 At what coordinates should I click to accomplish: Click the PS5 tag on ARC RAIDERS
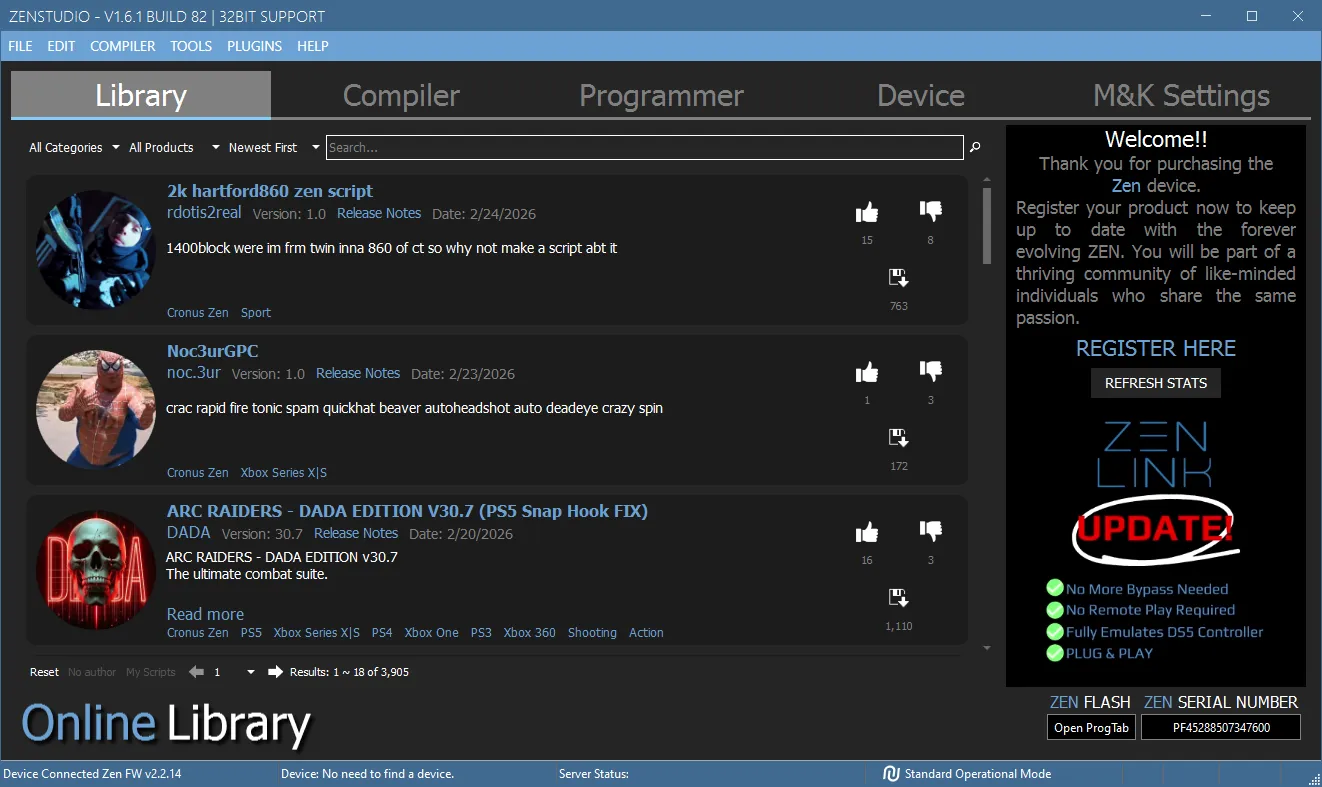click(x=251, y=632)
